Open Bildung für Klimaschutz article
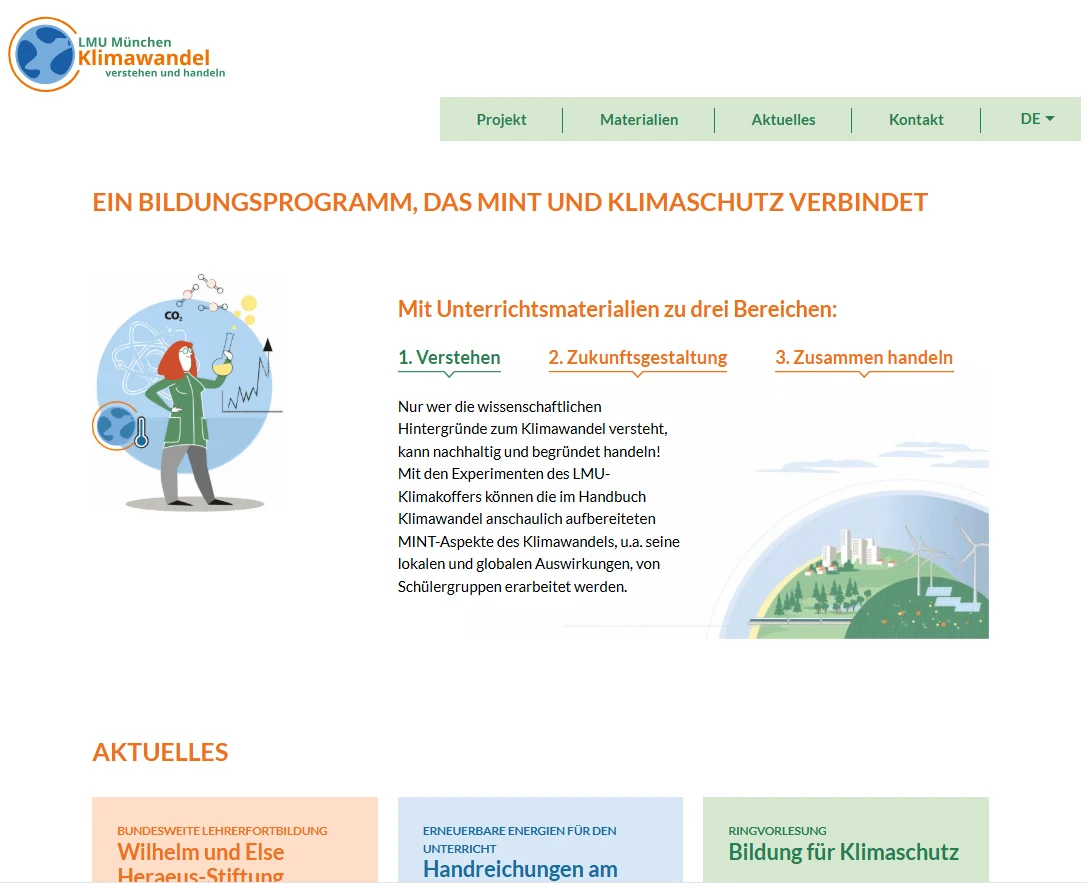This screenshot has width=1087, height=883. [x=843, y=853]
